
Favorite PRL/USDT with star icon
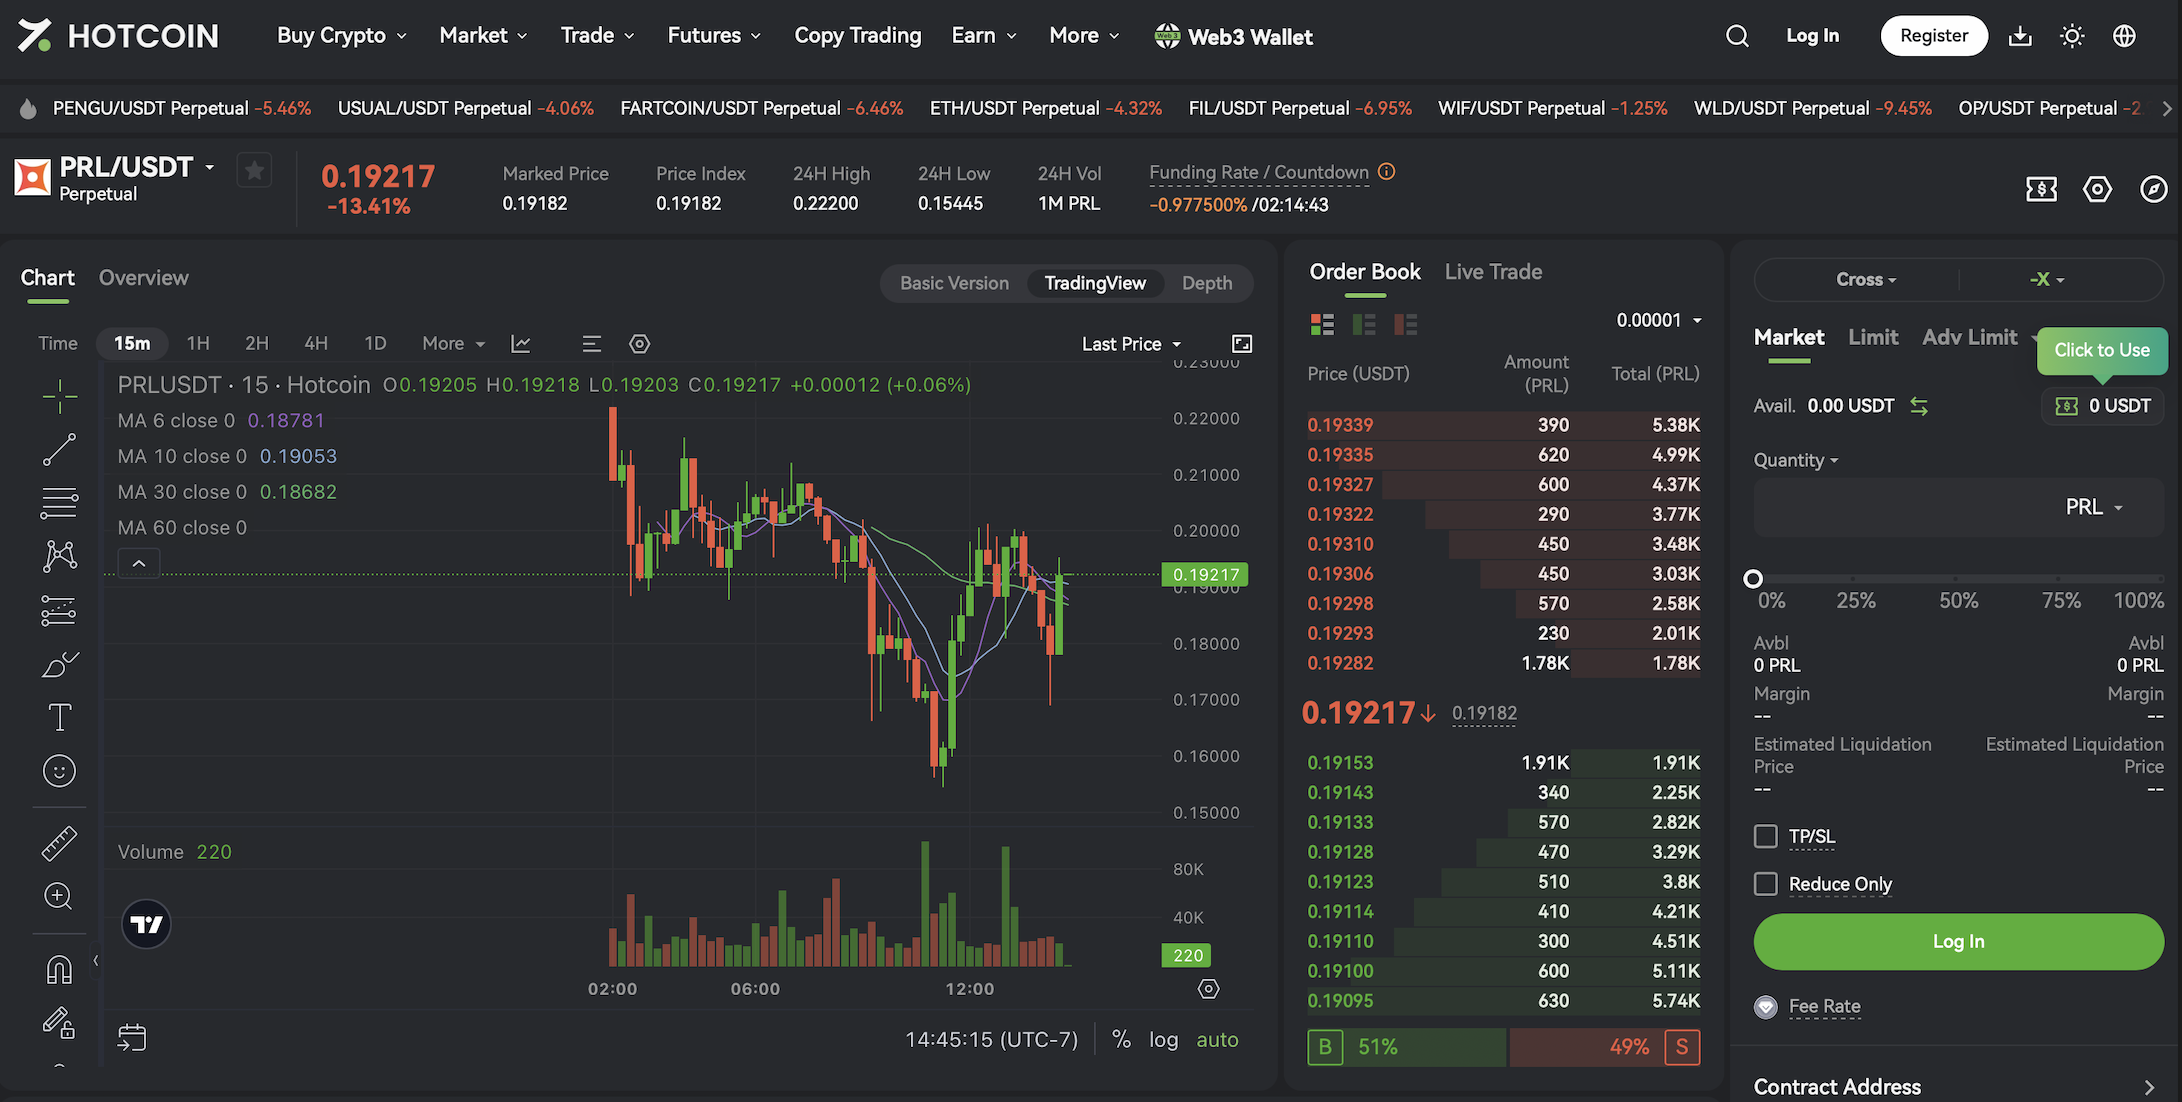tap(254, 171)
